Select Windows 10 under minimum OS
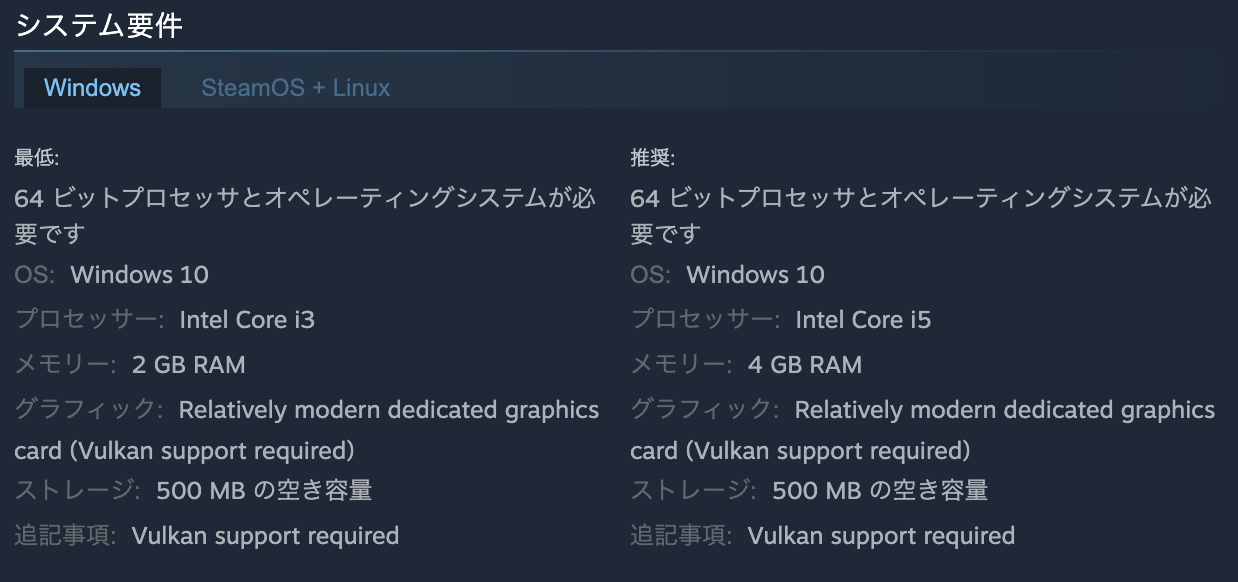Viewport: 1238px width, 582px height. click(x=140, y=274)
